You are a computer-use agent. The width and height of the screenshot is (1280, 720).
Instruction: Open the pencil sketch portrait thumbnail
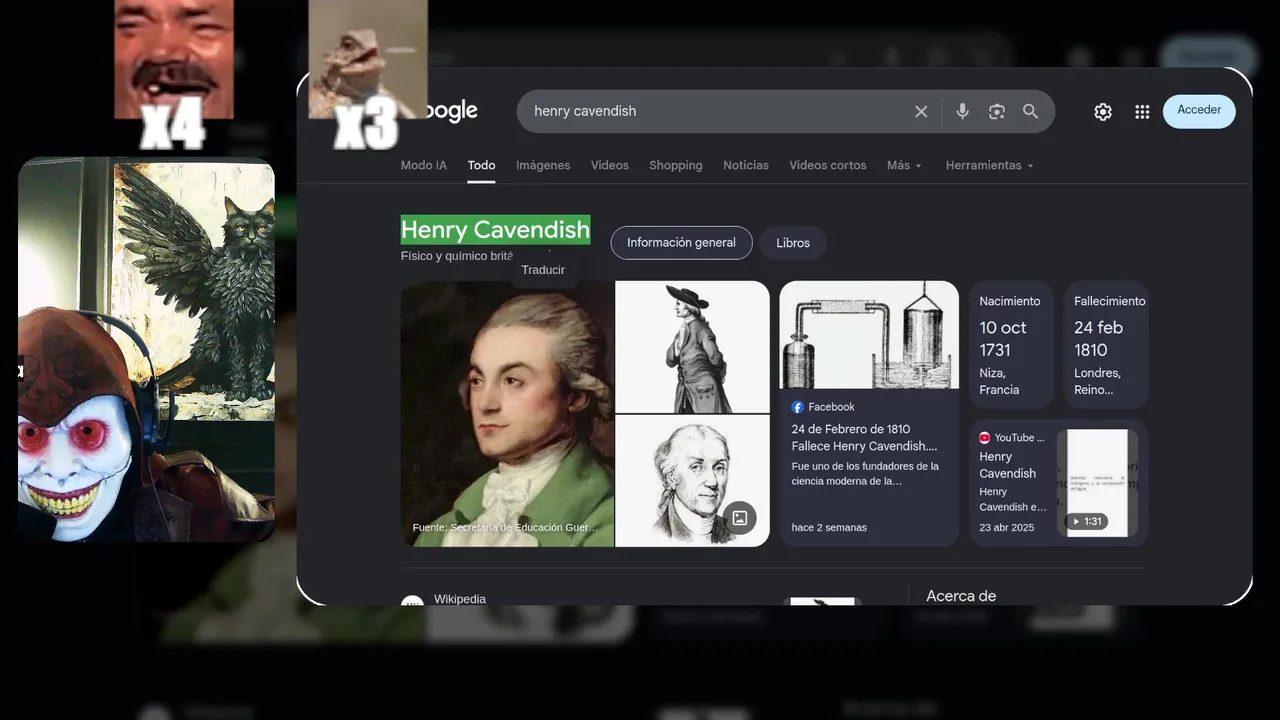click(692, 481)
